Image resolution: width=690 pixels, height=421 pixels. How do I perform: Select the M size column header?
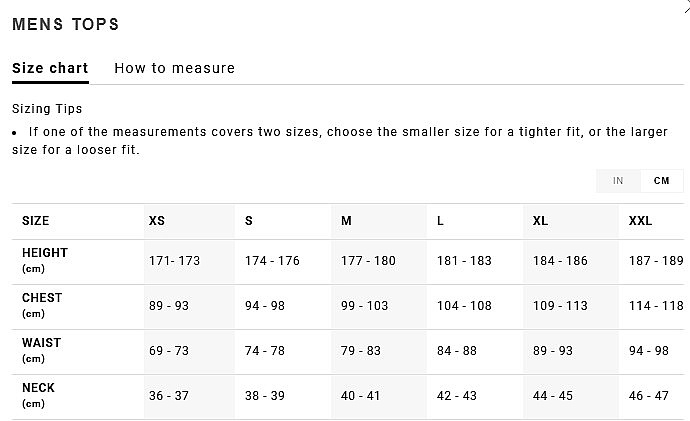point(346,221)
